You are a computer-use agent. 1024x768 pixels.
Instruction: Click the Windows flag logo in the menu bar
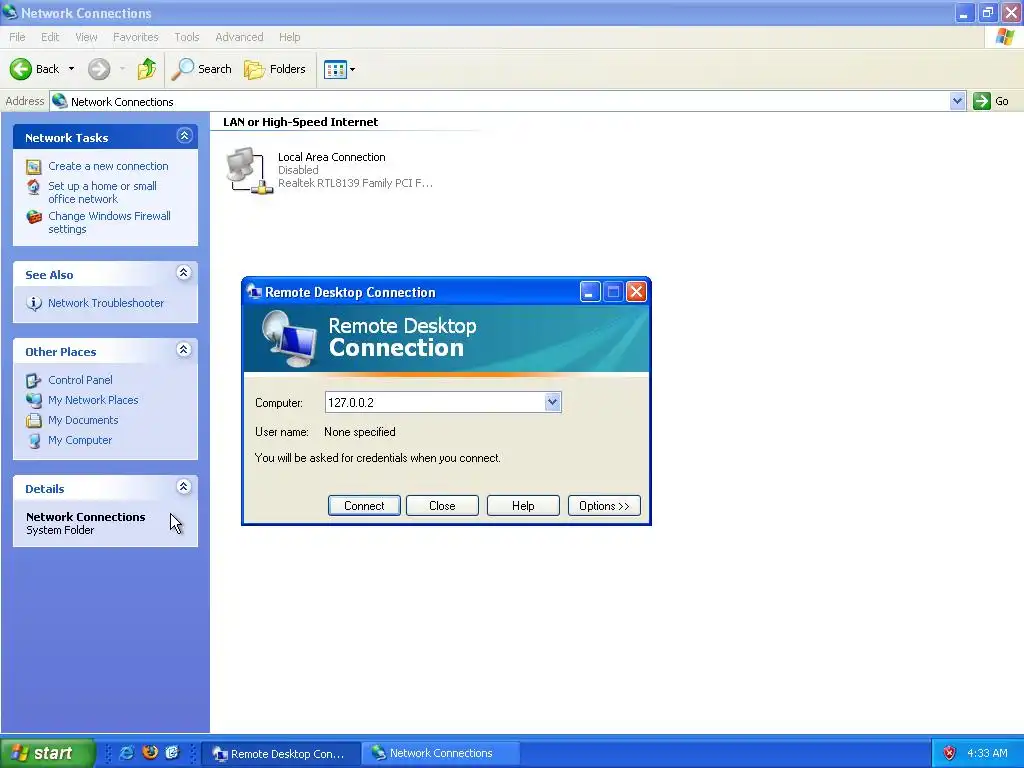point(1004,37)
